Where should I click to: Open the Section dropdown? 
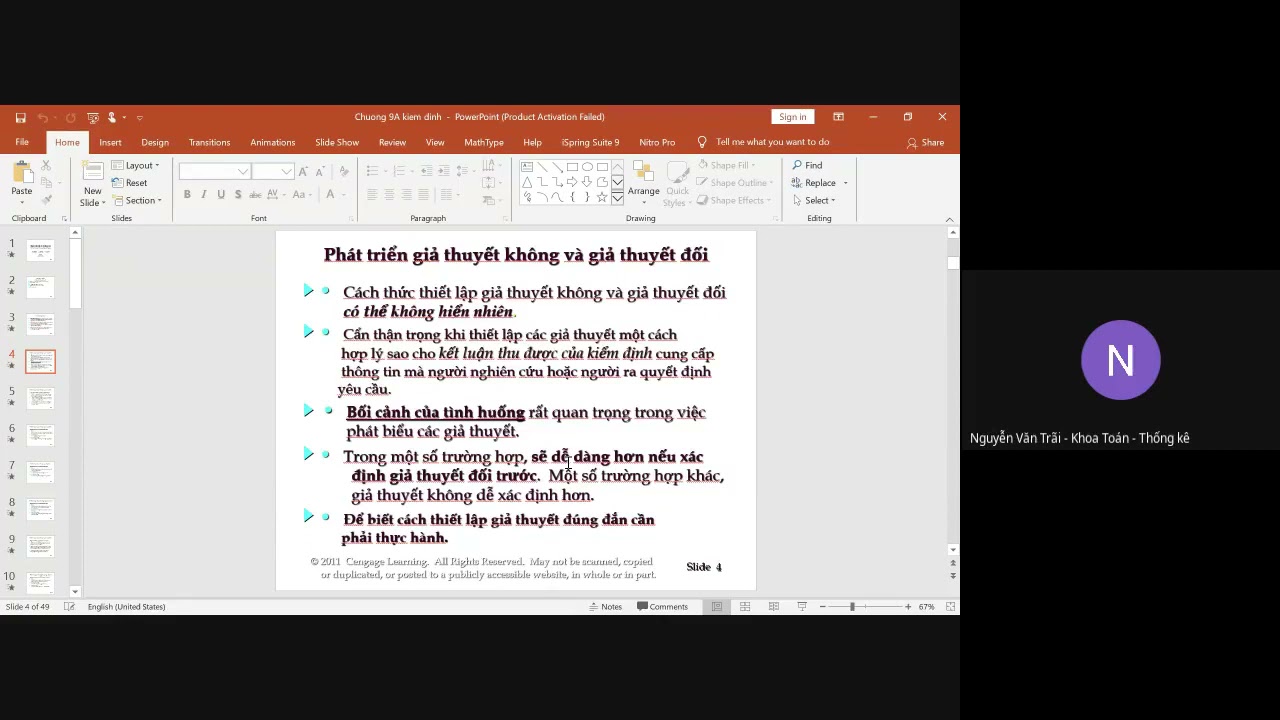tap(136, 200)
